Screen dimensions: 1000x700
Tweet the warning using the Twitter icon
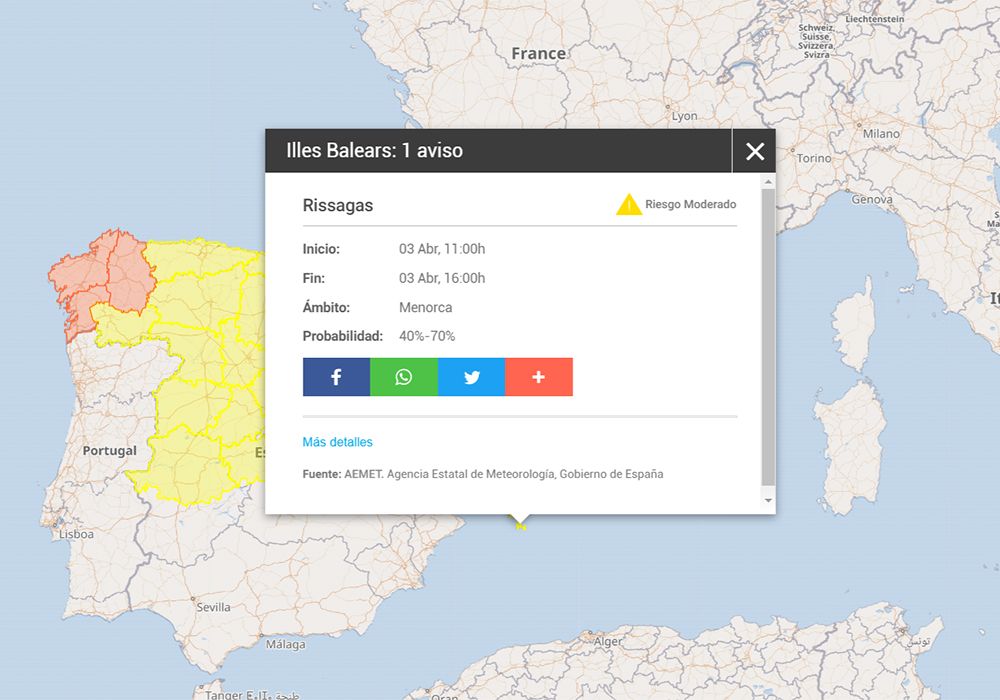[x=471, y=377]
